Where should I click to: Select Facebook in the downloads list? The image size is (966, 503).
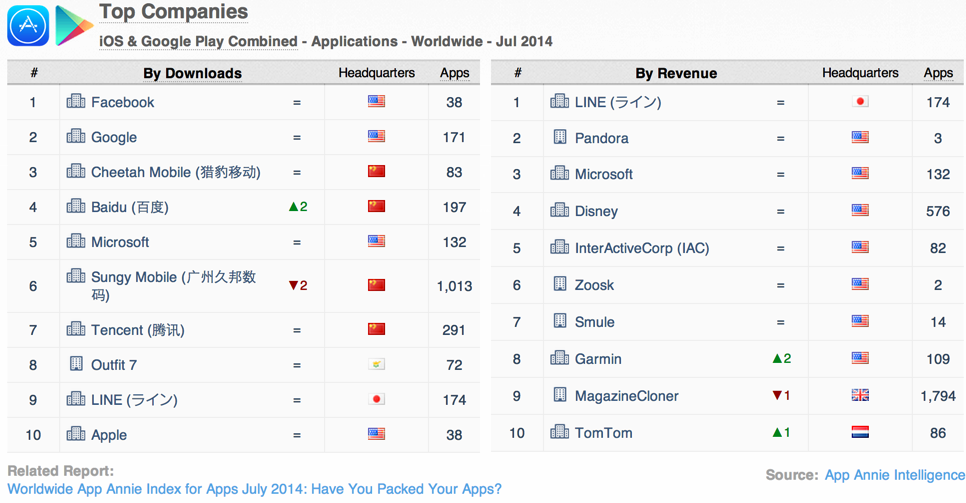(x=123, y=102)
